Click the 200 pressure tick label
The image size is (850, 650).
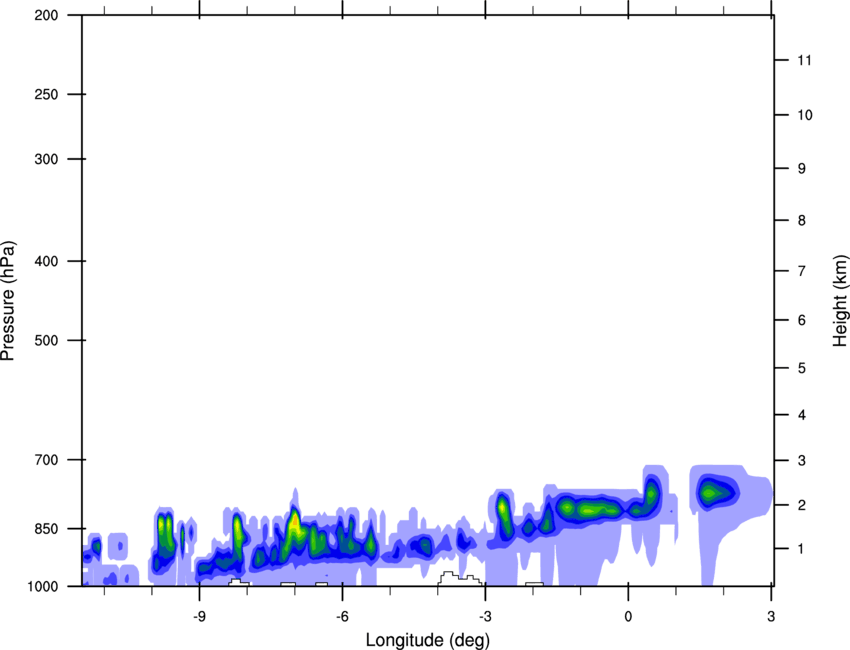46,15
